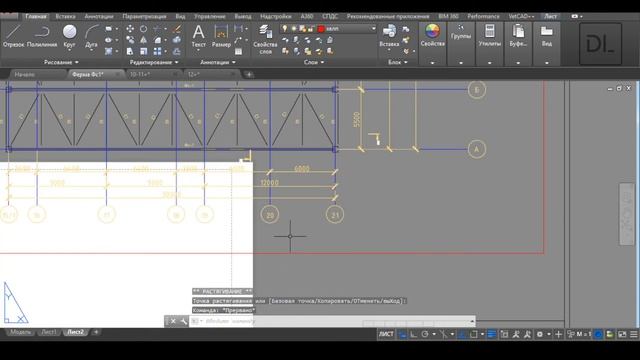Image resolution: width=640 pixels, height=360 pixels.
Task: Toggle layer freeze sun icon
Action: 293,29
